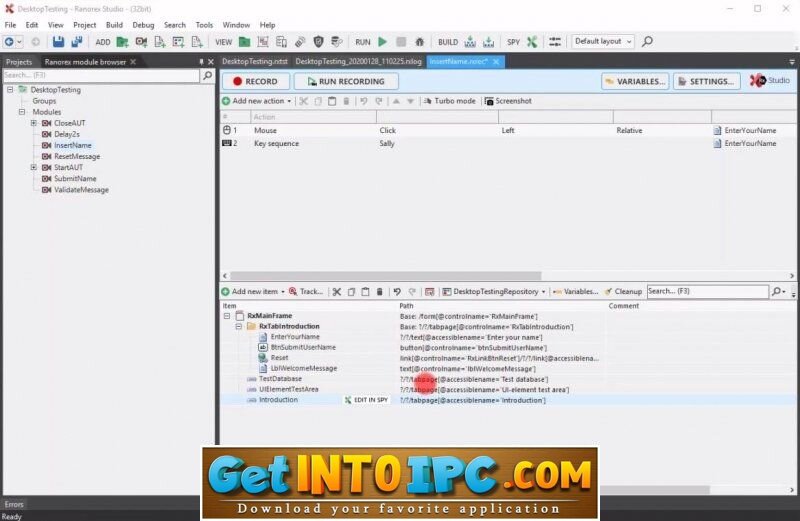
Task: Open the Debug menu
Action: 143,24
